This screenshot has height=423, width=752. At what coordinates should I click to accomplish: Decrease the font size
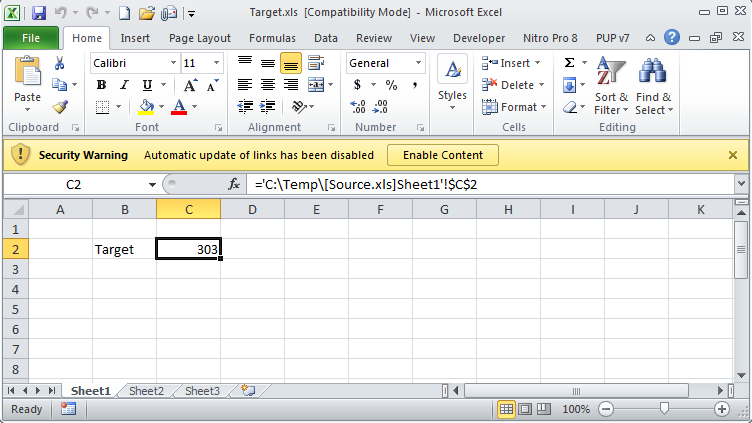(x=212, y=85)
